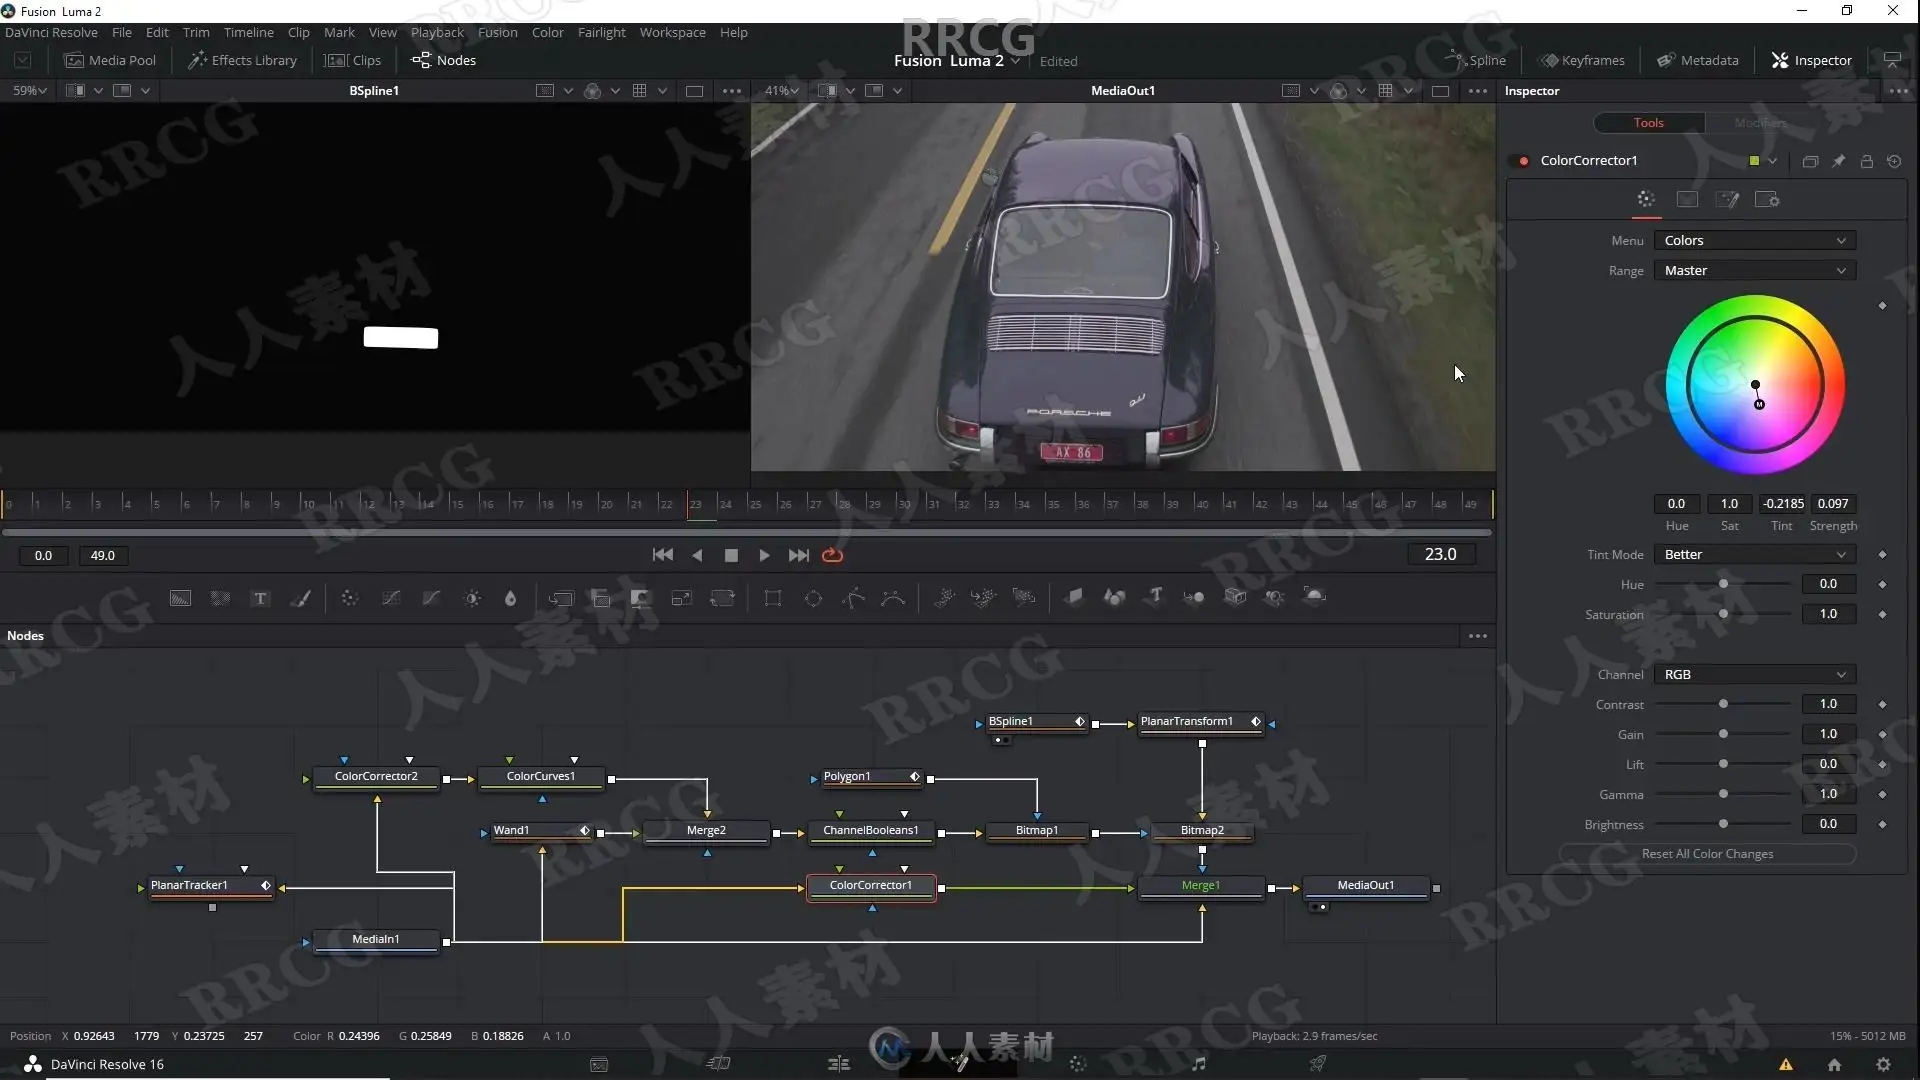Open the Deliver page rocket icon
This screenshot has height=1080, width=1920.
(1318, 1064)
